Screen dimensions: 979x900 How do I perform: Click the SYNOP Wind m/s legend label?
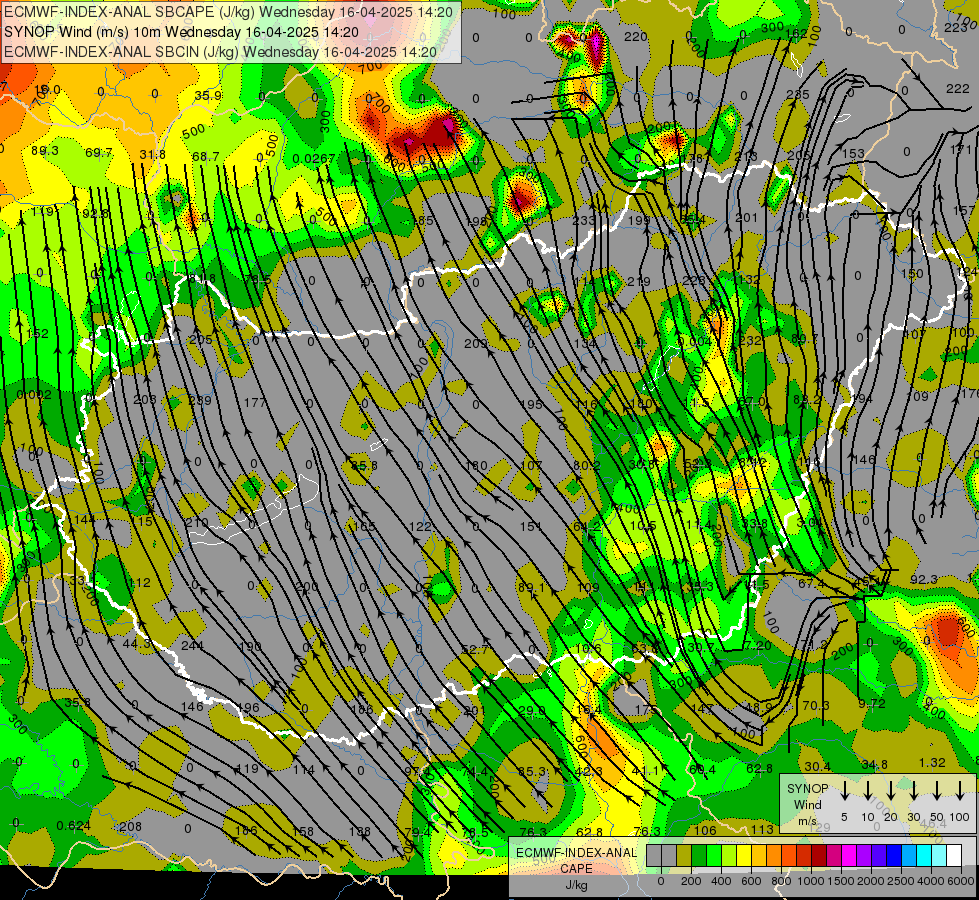(807, 805)
